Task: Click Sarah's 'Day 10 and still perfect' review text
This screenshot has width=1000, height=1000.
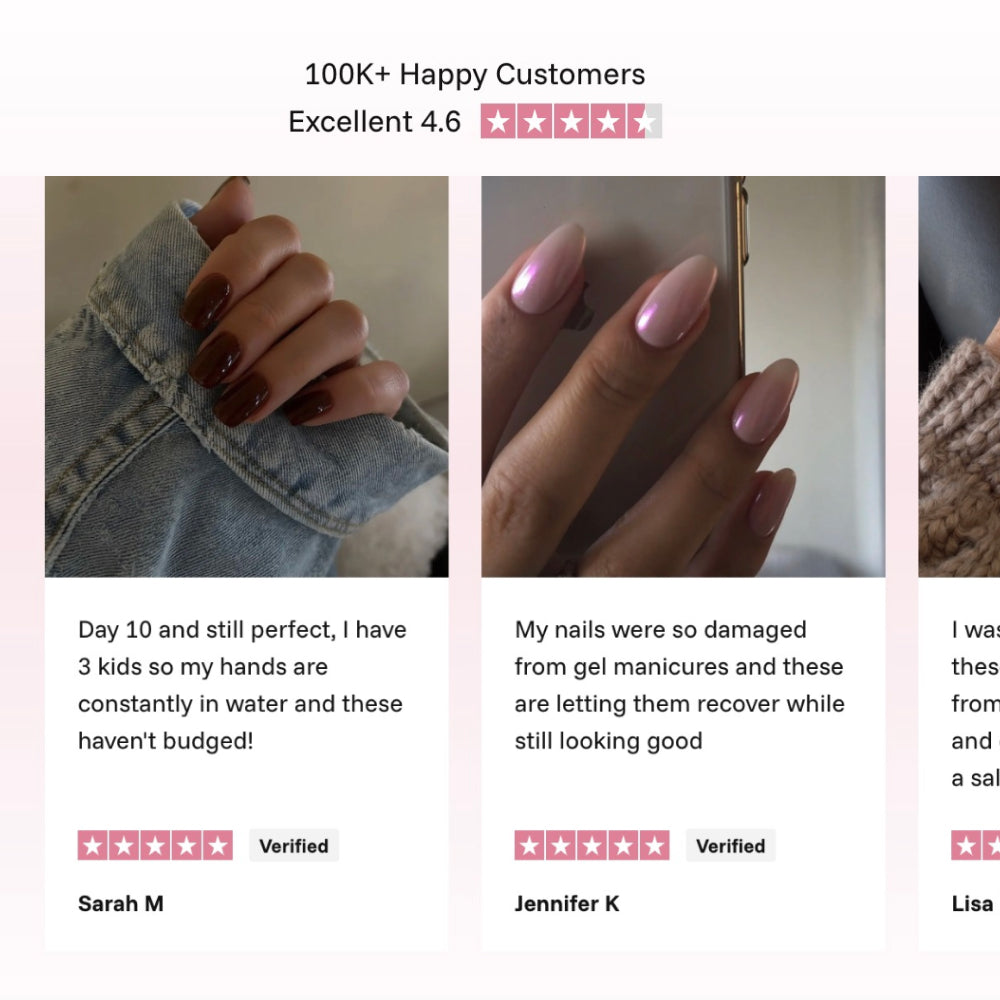Action: (242, 685)
